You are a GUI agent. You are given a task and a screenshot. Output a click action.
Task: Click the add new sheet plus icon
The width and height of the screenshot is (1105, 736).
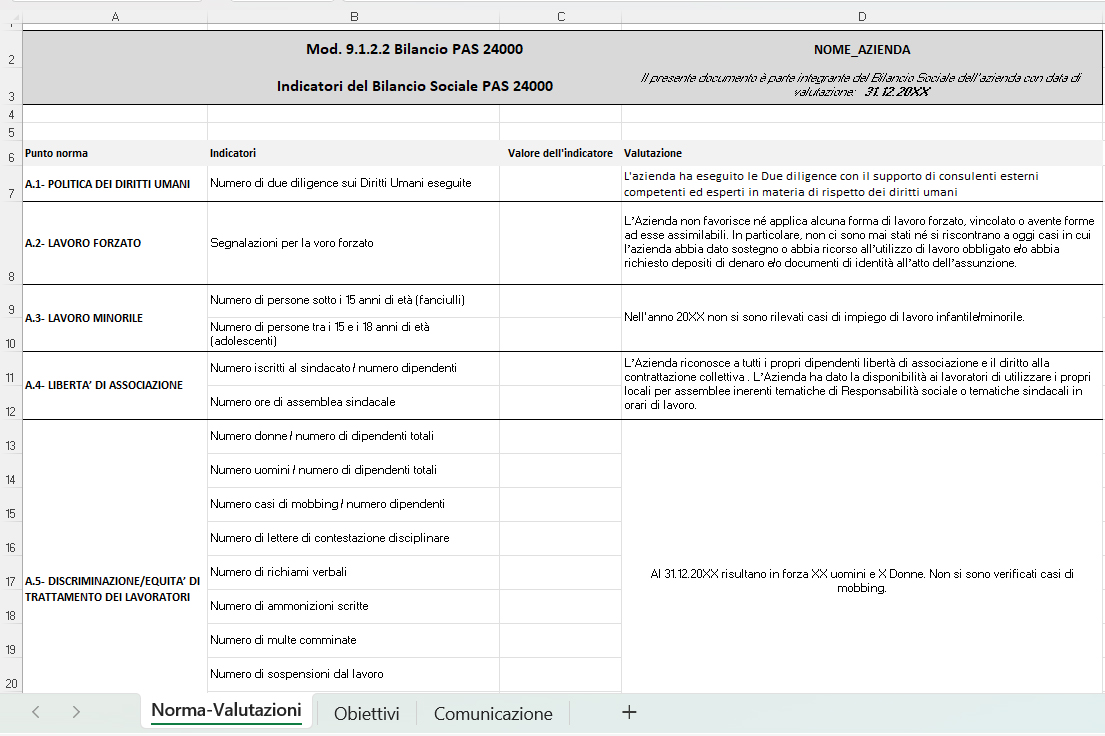coord(629,712)
